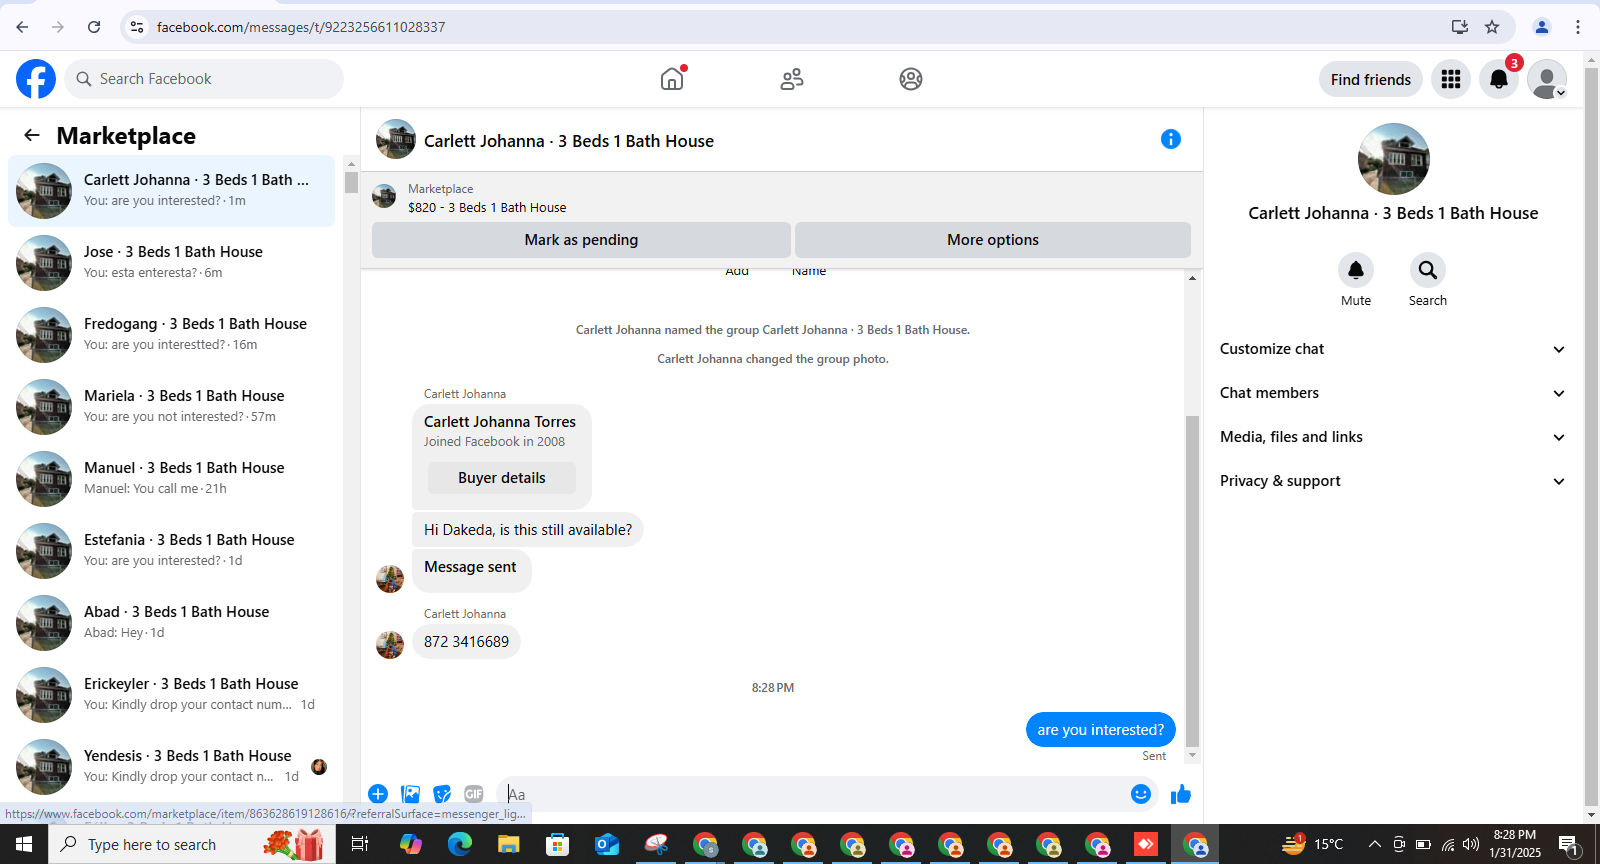1600x864 pixels.
Task: Click the Windows taskbar search box
Action: point(190,844)
